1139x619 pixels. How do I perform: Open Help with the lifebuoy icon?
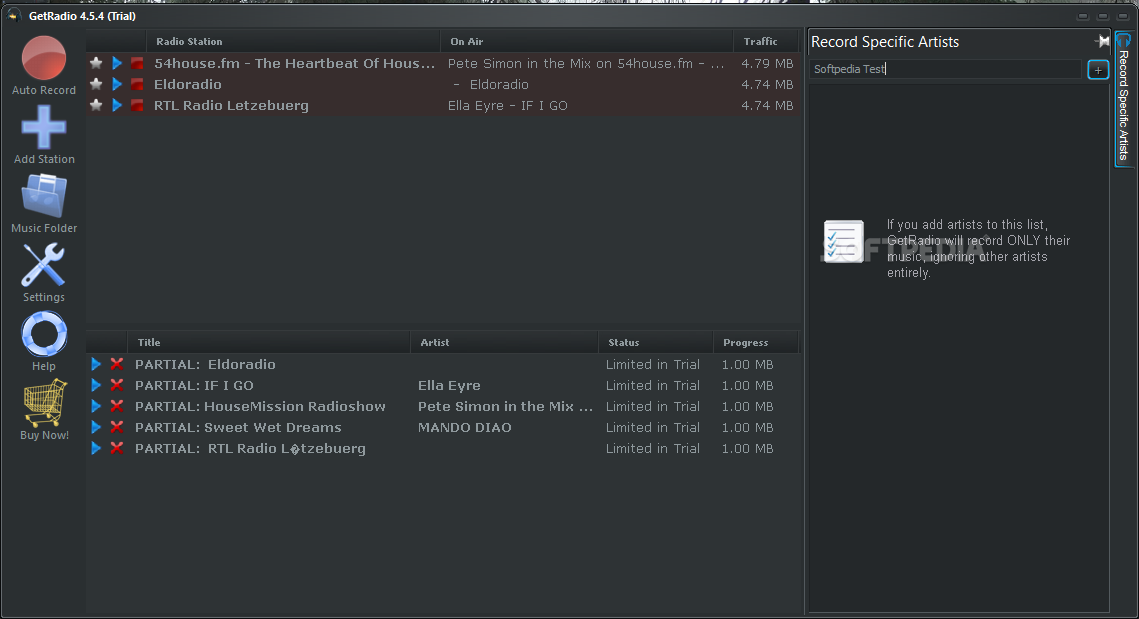click(x=44, y=333)
